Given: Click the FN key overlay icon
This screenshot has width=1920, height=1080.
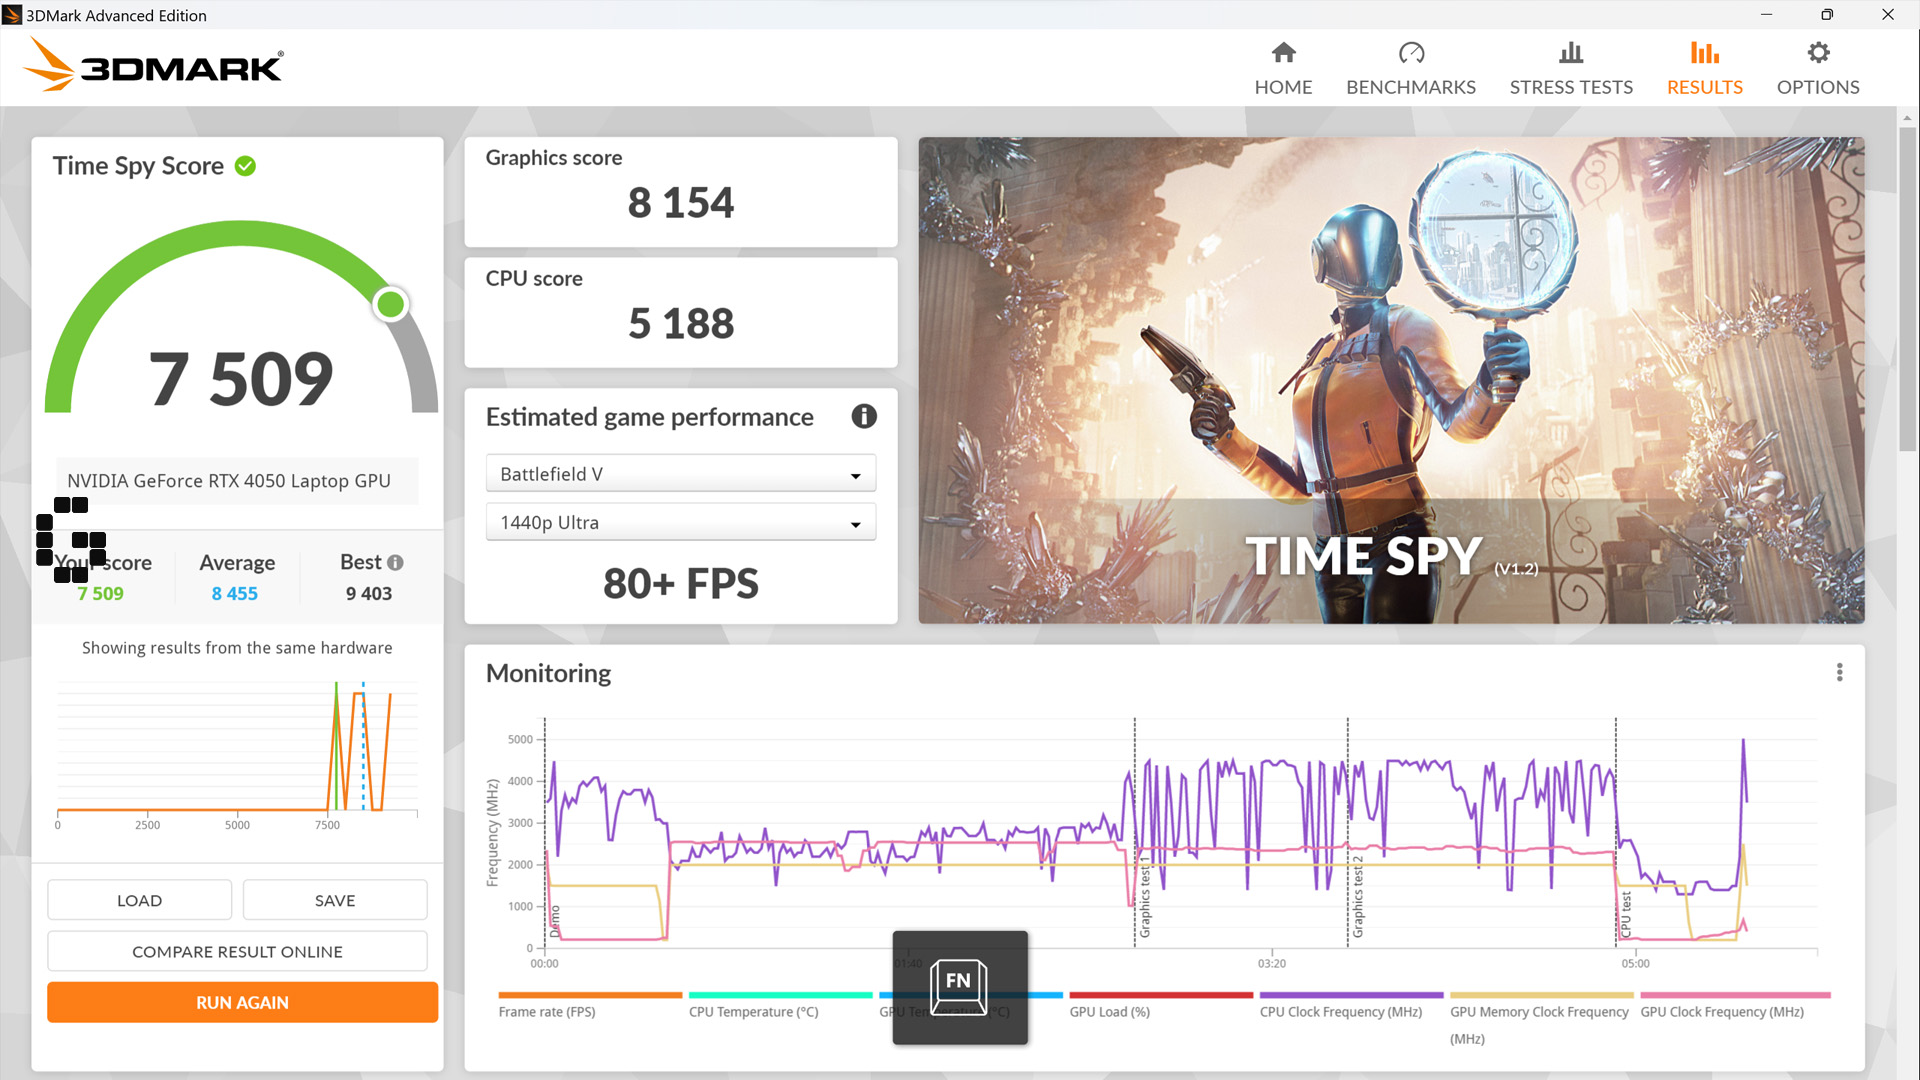Looking at the screenshot, I should [959, 987].
